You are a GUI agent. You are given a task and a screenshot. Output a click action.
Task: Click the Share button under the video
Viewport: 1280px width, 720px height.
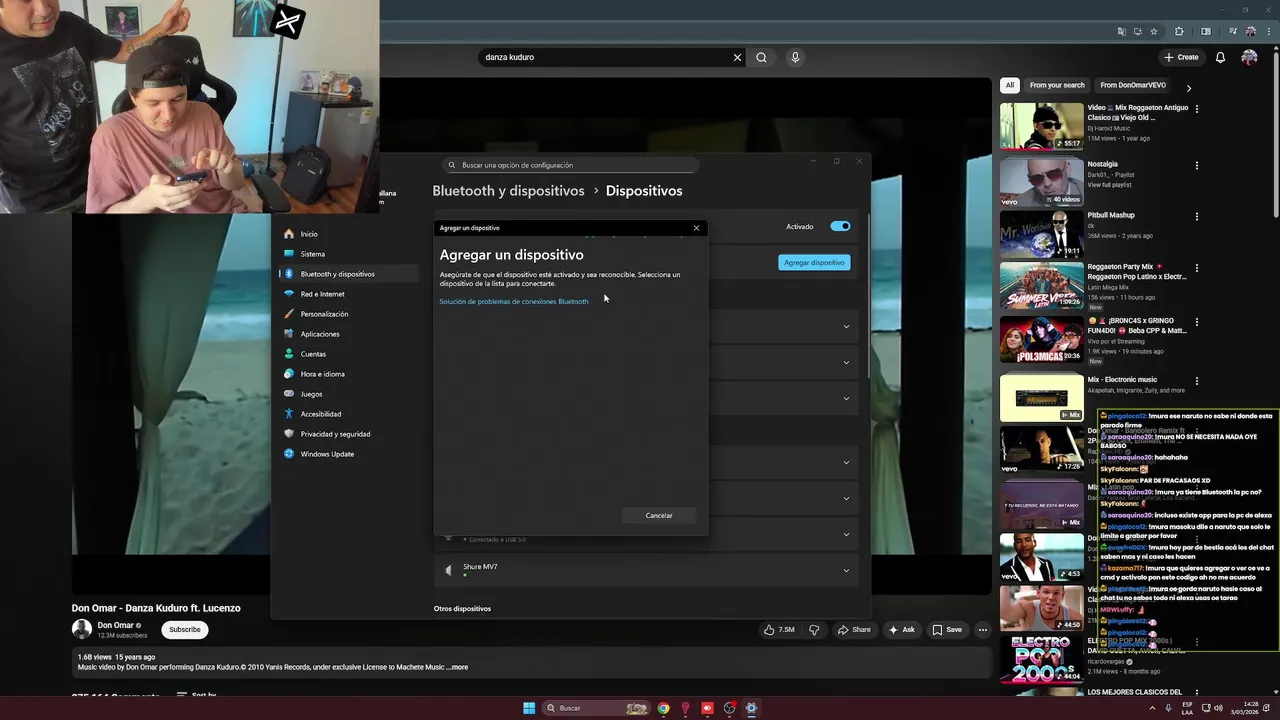[x=854, y=629]
